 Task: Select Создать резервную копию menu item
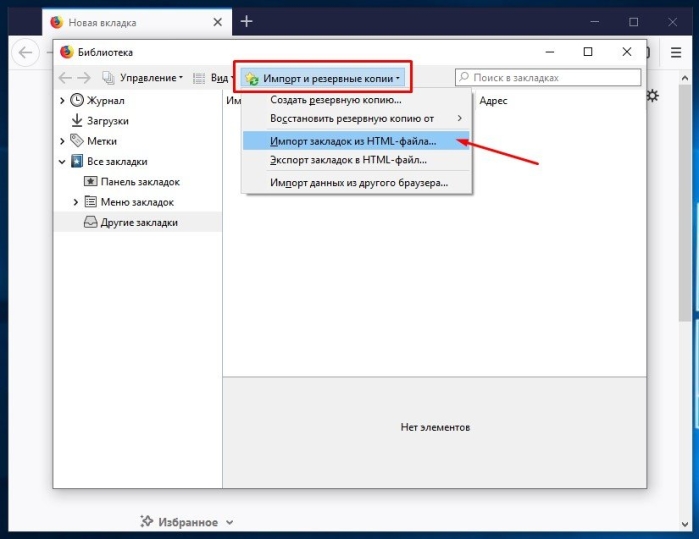click(356, 100)
